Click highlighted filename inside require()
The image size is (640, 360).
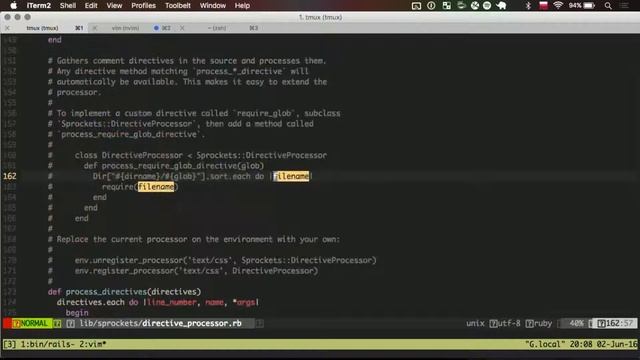tap(156, 187)
